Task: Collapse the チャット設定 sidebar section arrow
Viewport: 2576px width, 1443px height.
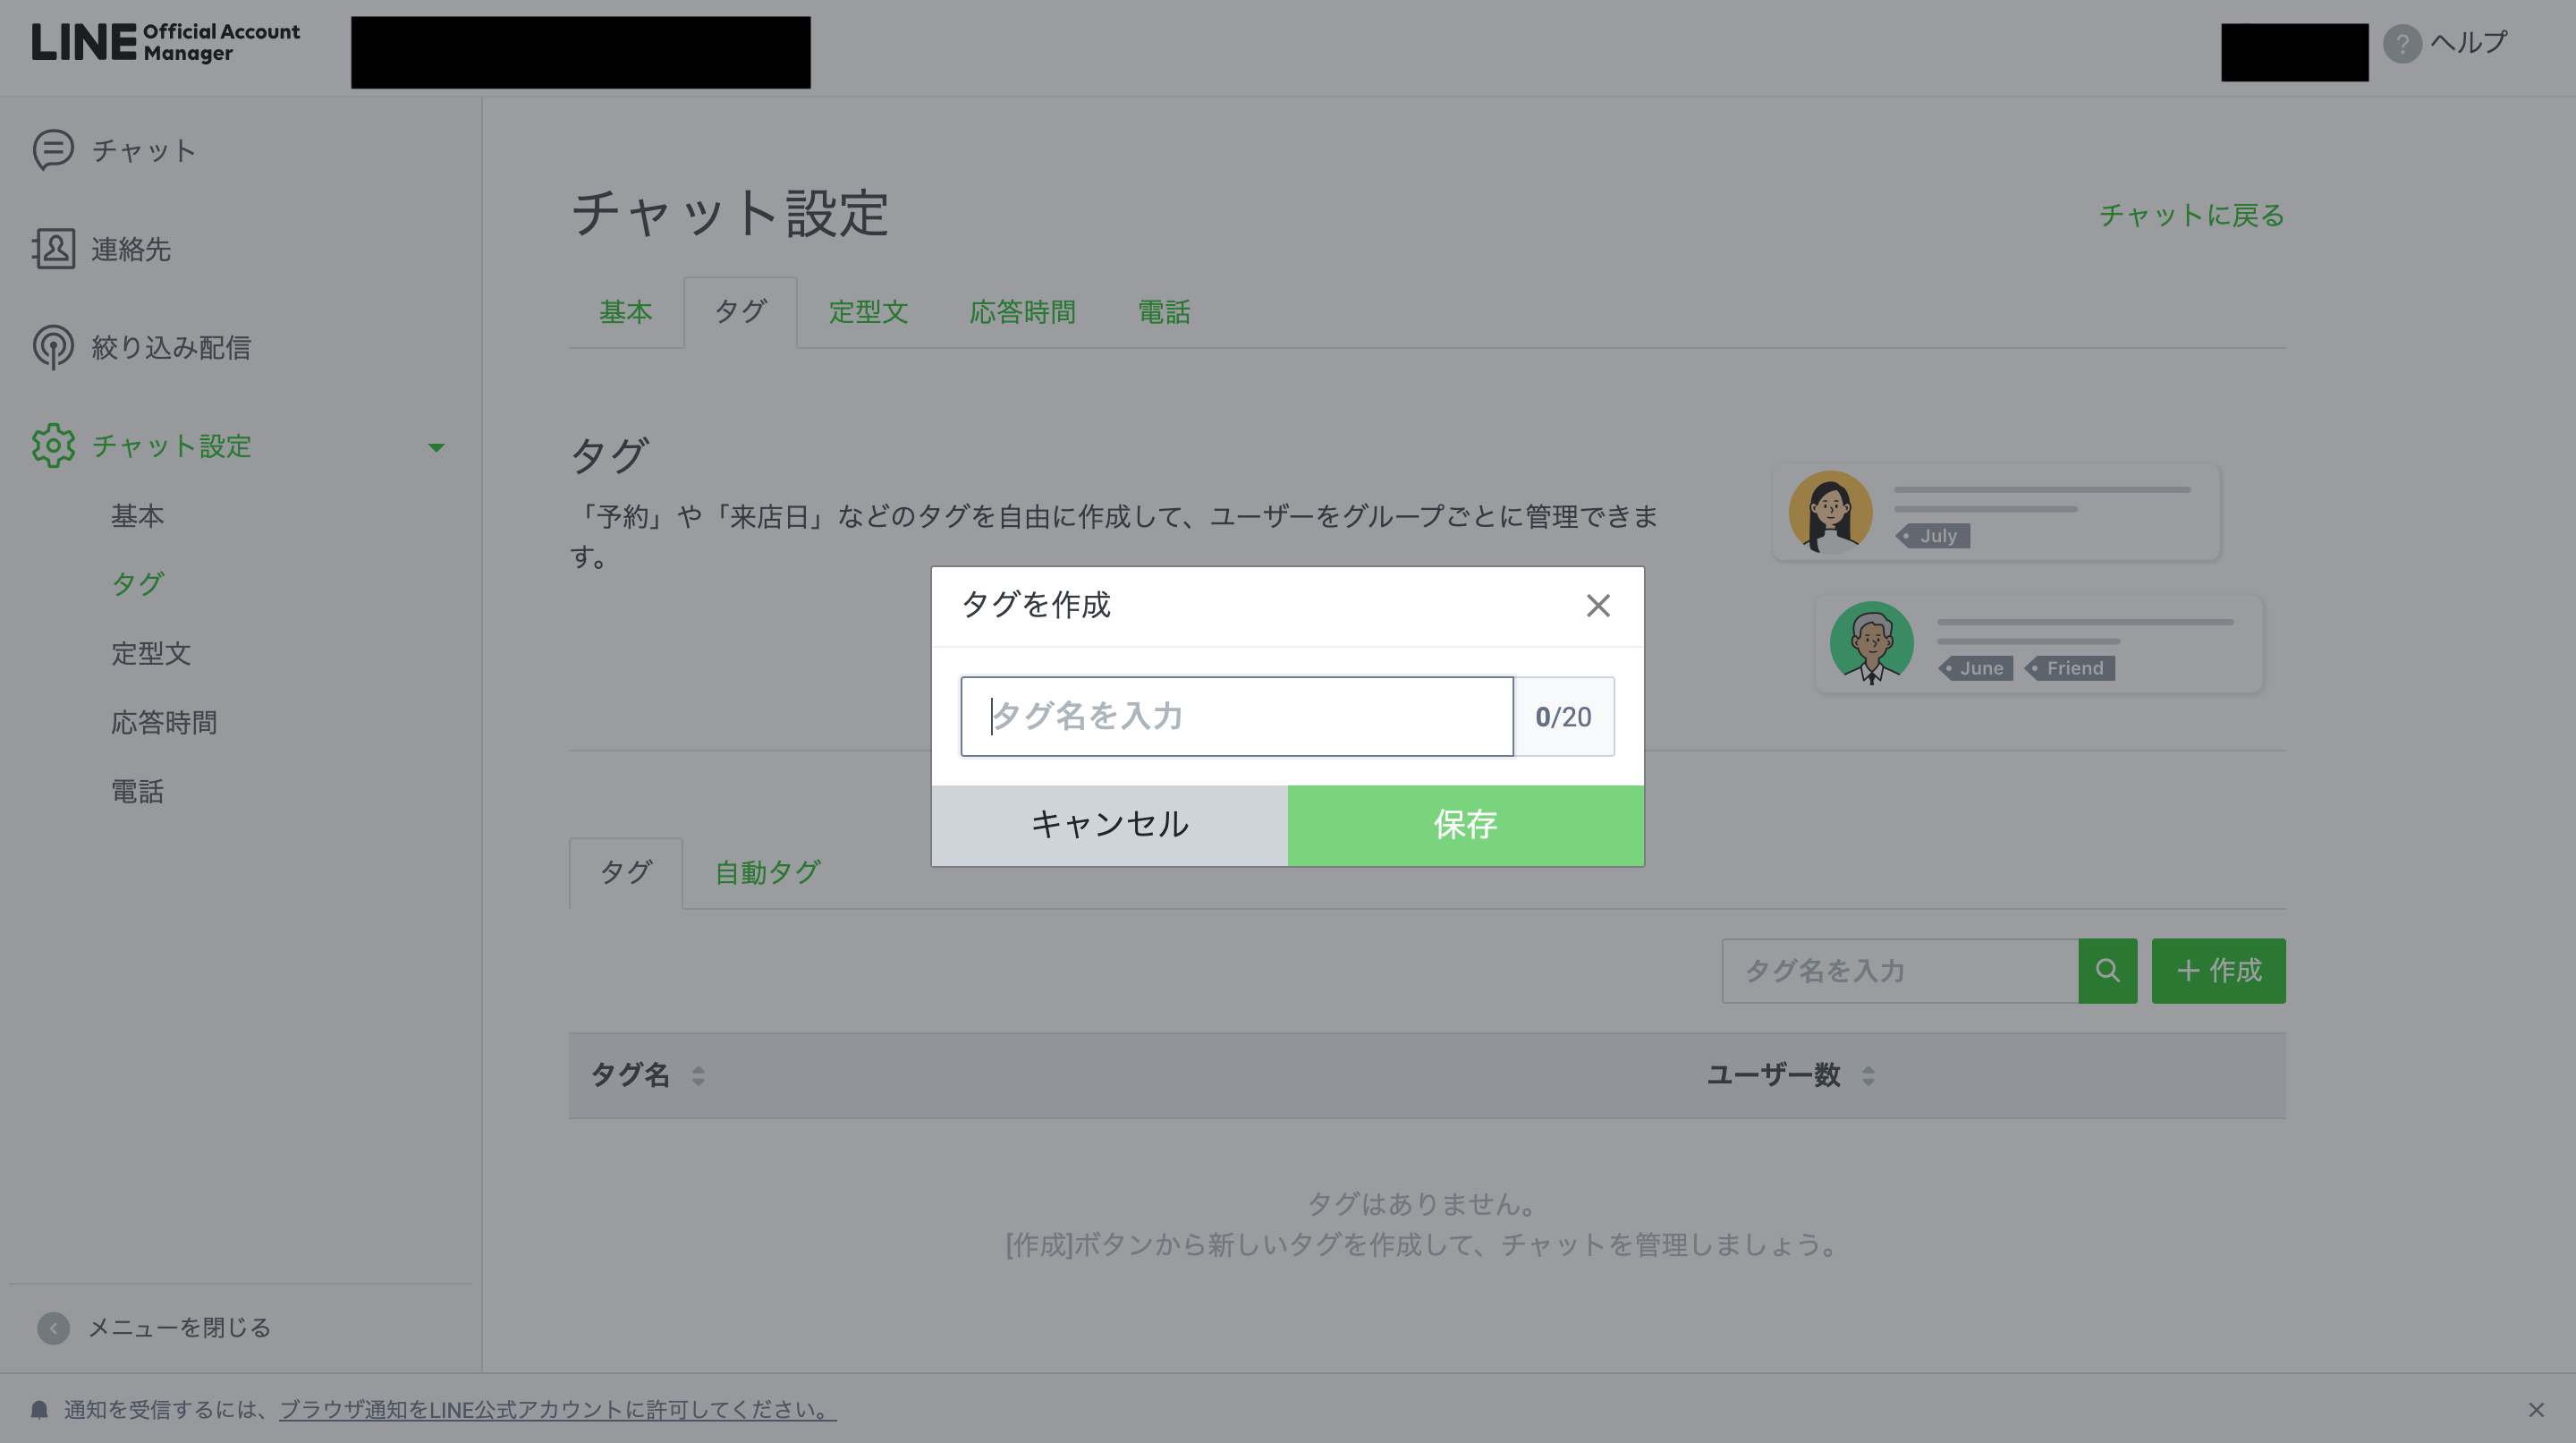Action: click(436, 447)
